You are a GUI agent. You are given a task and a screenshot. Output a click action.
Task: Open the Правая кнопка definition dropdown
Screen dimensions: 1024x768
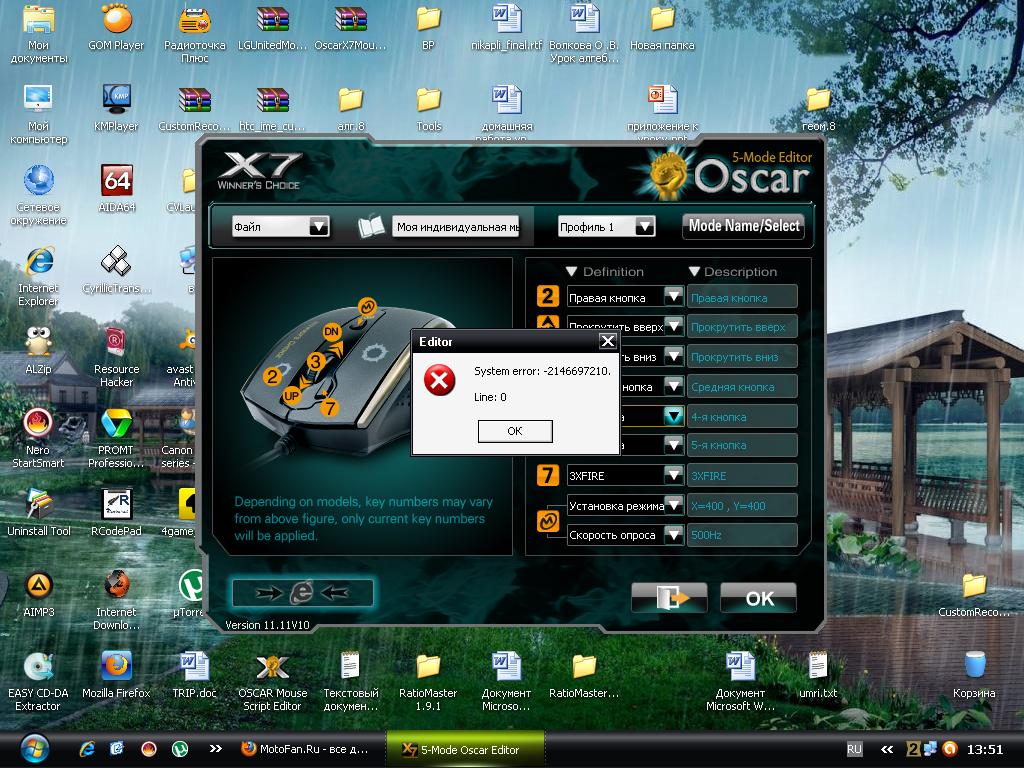tap(673, 297)
